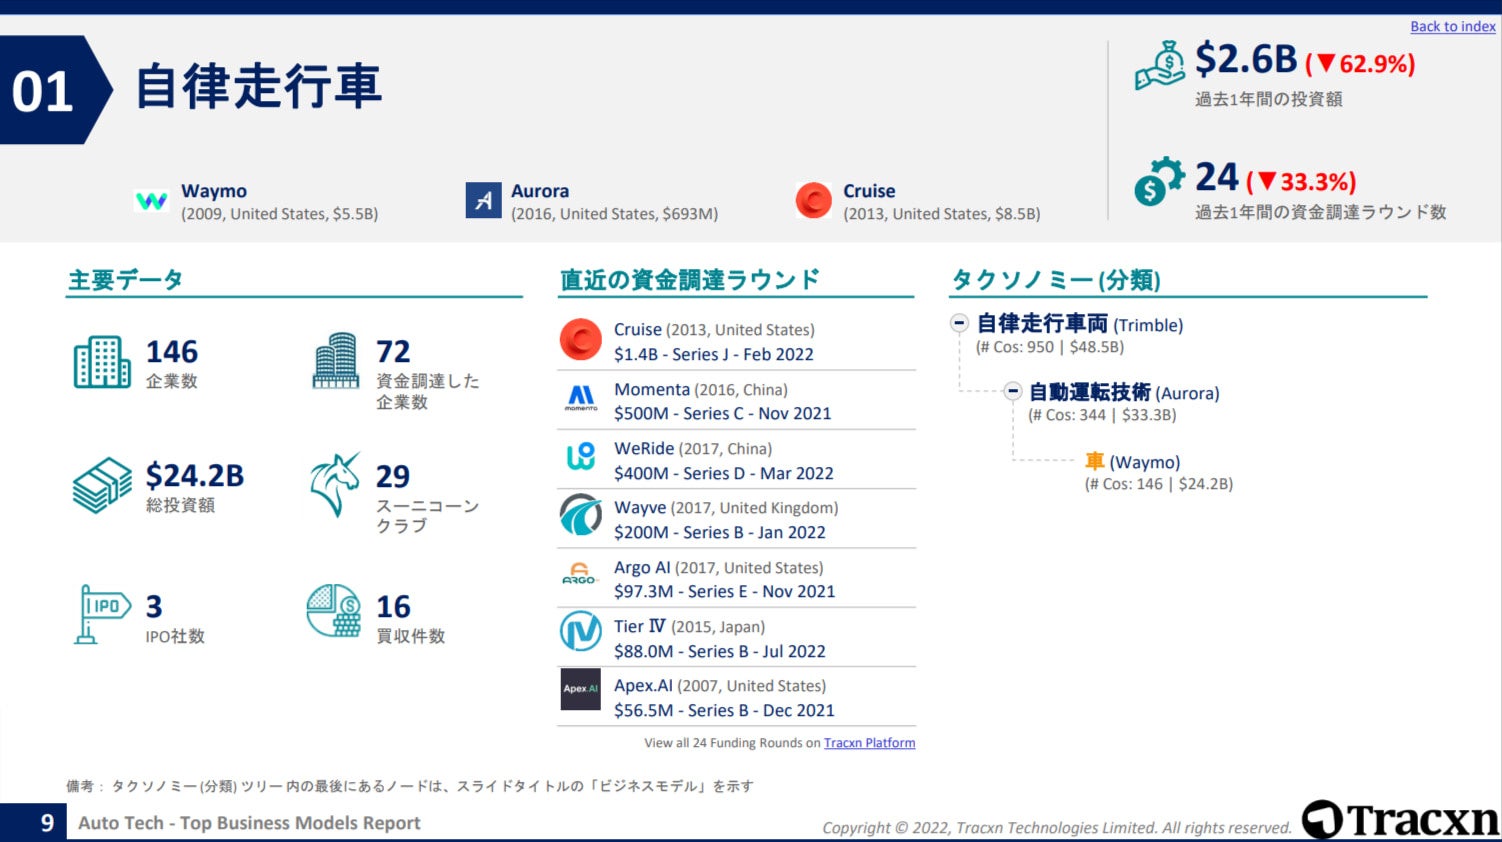Image resolution: width=1502 pixels, height=842 pixels.
Task: Click the Tracxn logo at bottom right
Action: [x=1400, y=819]
